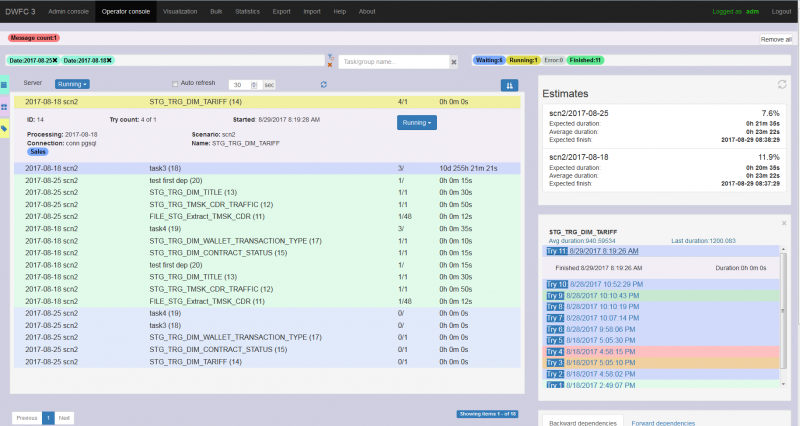Filter by Running:1 status badge
The width and height of the screenshot is (800, 426).
(523, 60)
